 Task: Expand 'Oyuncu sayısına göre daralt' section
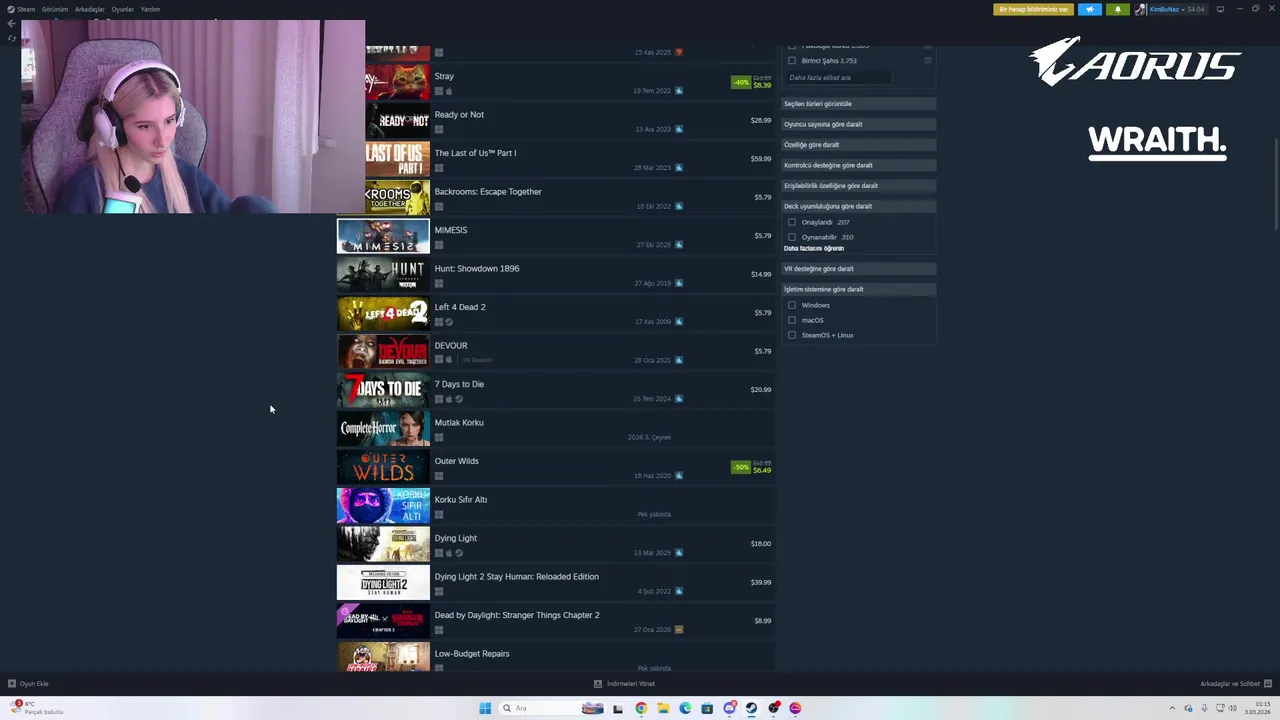click(x=858, y=124)
